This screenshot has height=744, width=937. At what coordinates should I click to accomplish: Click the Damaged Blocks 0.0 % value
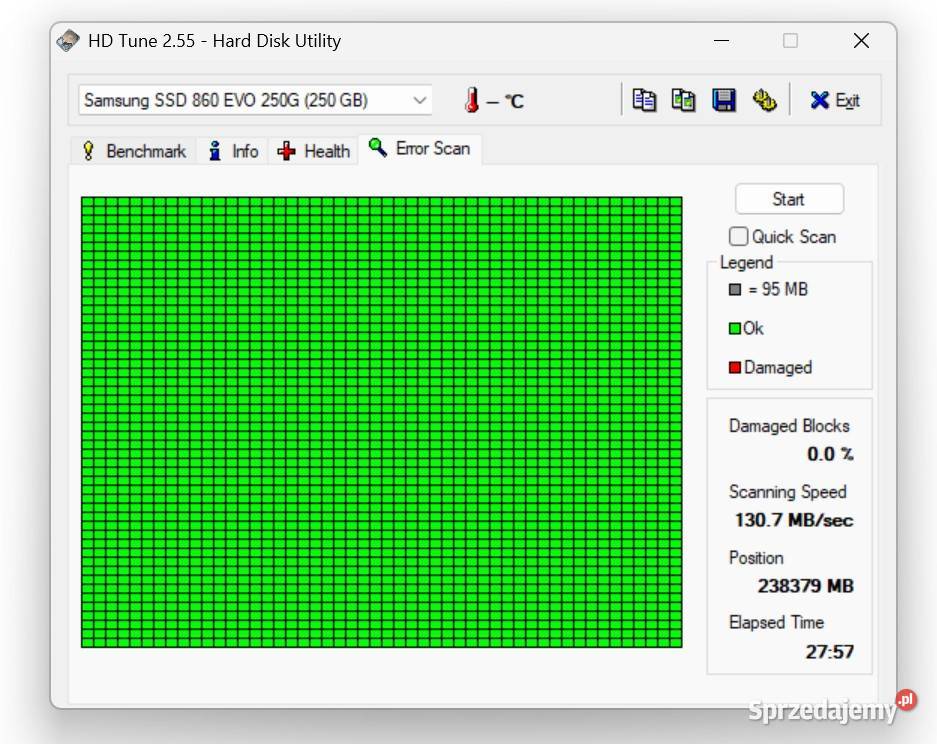(x=830, y=454)
